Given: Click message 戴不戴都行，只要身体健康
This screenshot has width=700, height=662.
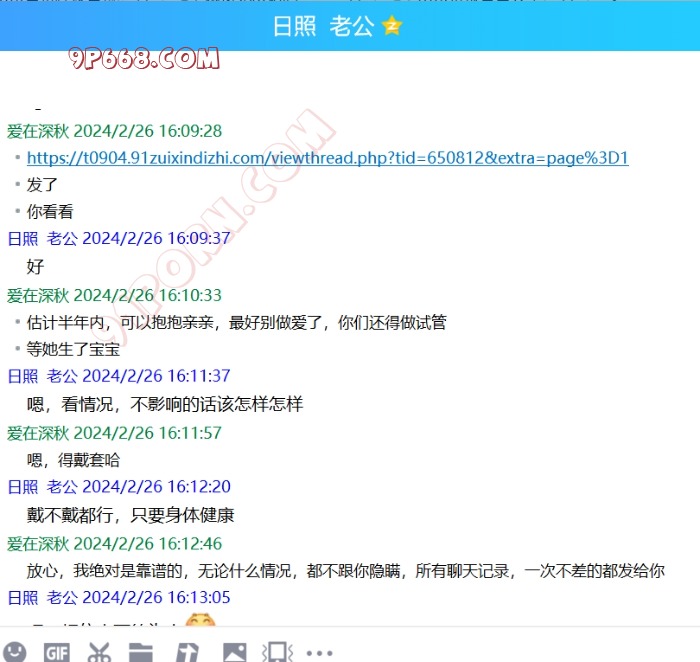Looking at the screenshot, I should coord(130,515).
